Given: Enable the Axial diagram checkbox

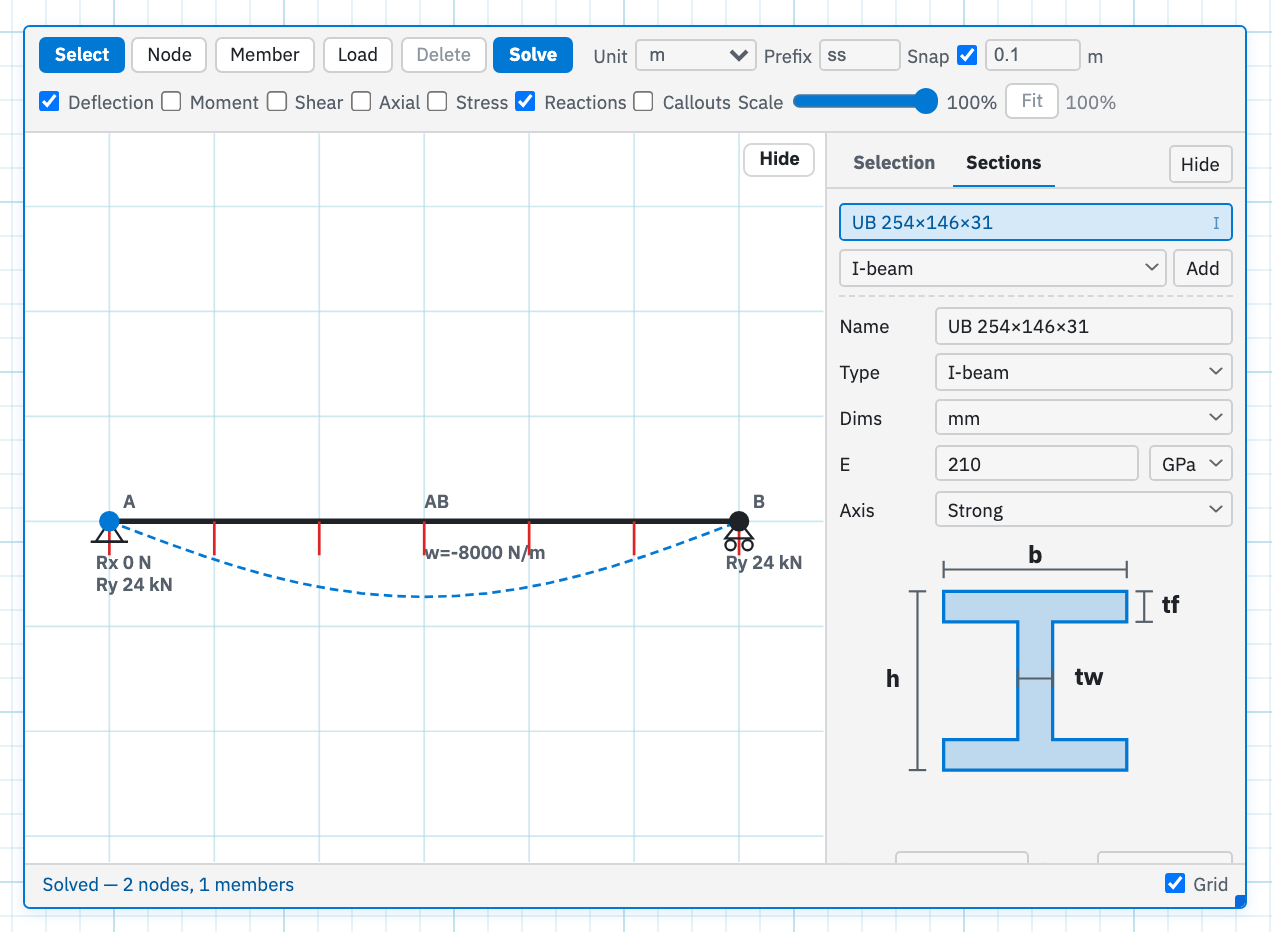Looking at the screenshot, I should coord(361,101).
